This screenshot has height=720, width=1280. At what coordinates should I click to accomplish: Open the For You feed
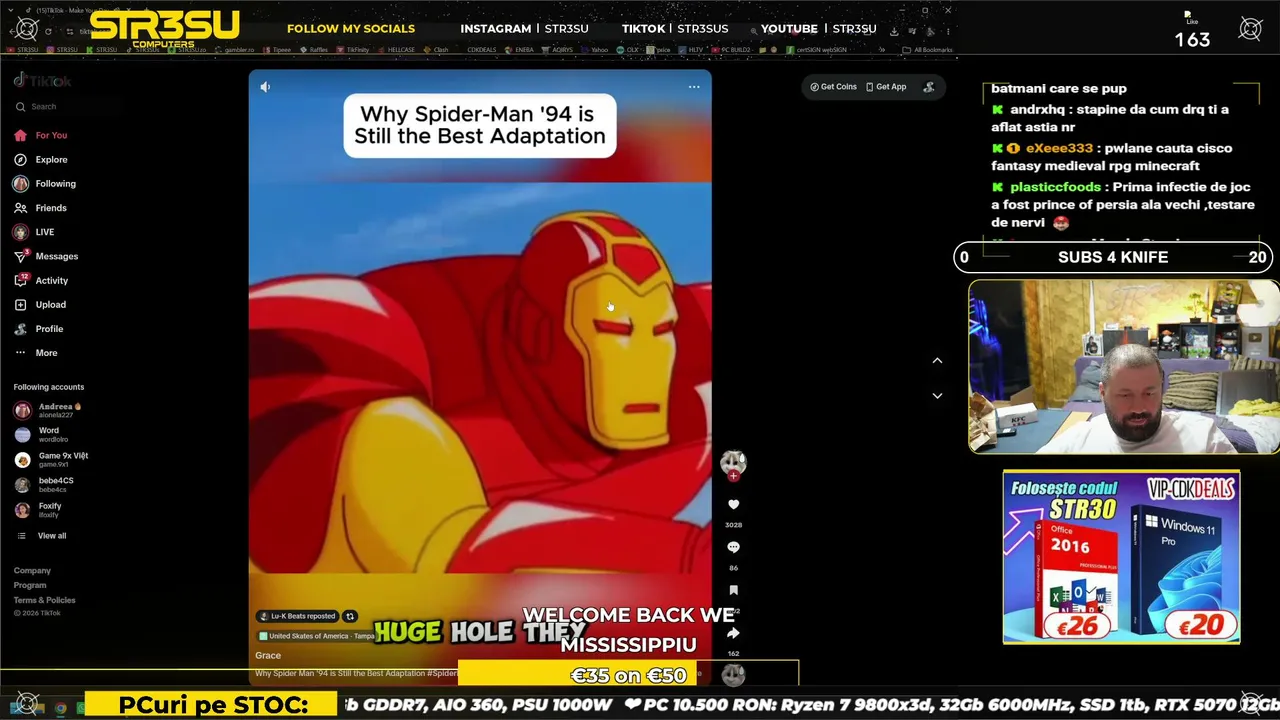pyautogui.click(x=41, y=135)
